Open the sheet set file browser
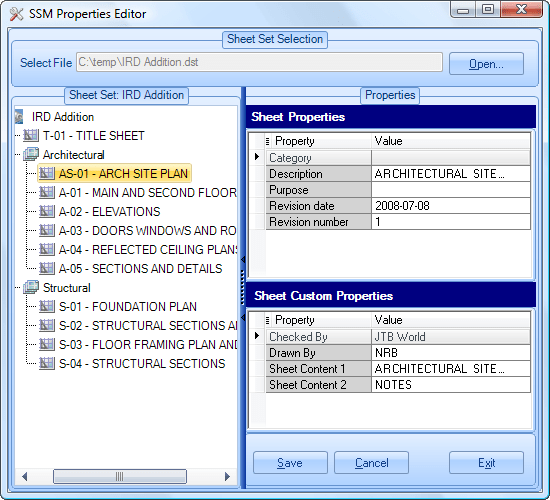Screen dimensions: 550x500 coord(486,64)
